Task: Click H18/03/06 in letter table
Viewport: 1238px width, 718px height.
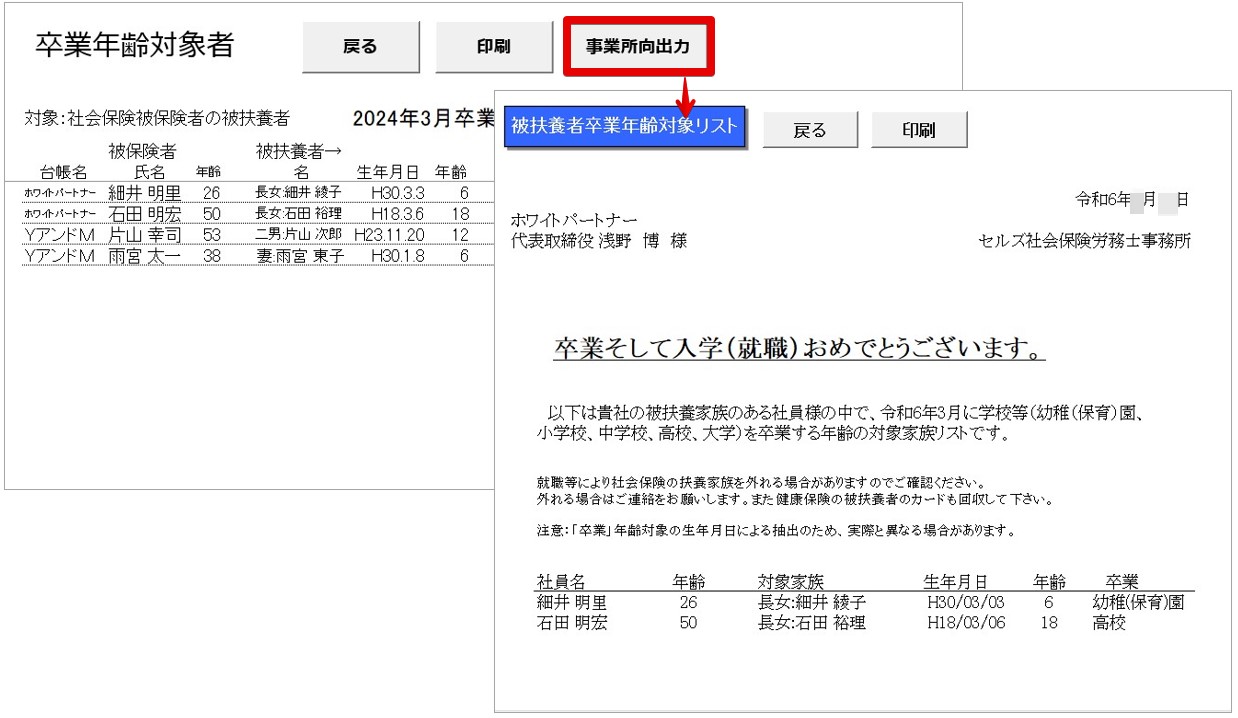Action: [x=965, y=623]
